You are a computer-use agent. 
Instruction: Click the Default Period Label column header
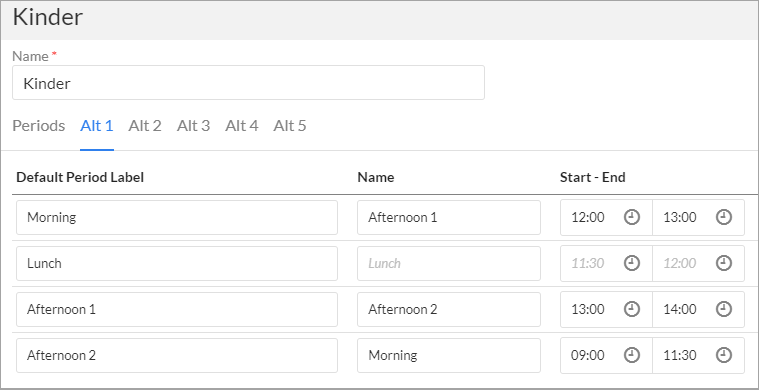(x=80, y=177)
